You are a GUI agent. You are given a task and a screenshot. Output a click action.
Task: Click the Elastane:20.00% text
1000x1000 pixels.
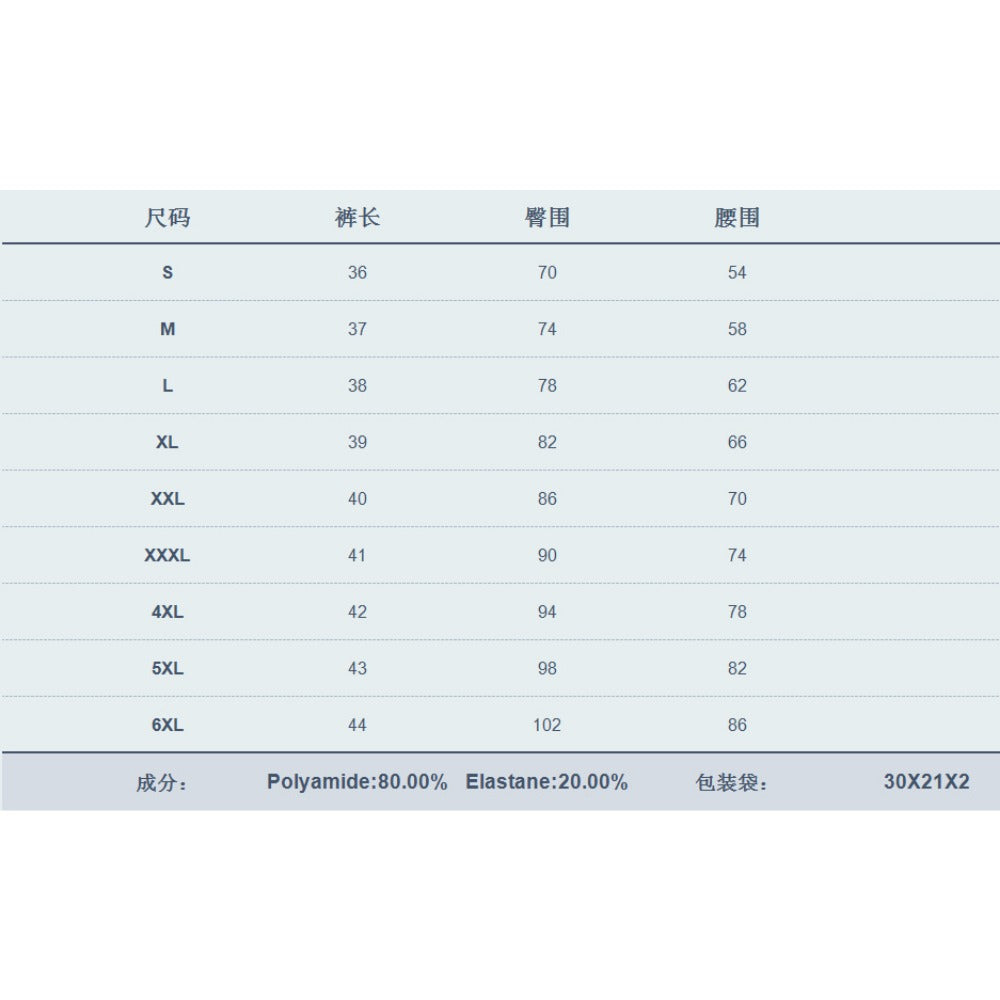[x=547, y=782]
